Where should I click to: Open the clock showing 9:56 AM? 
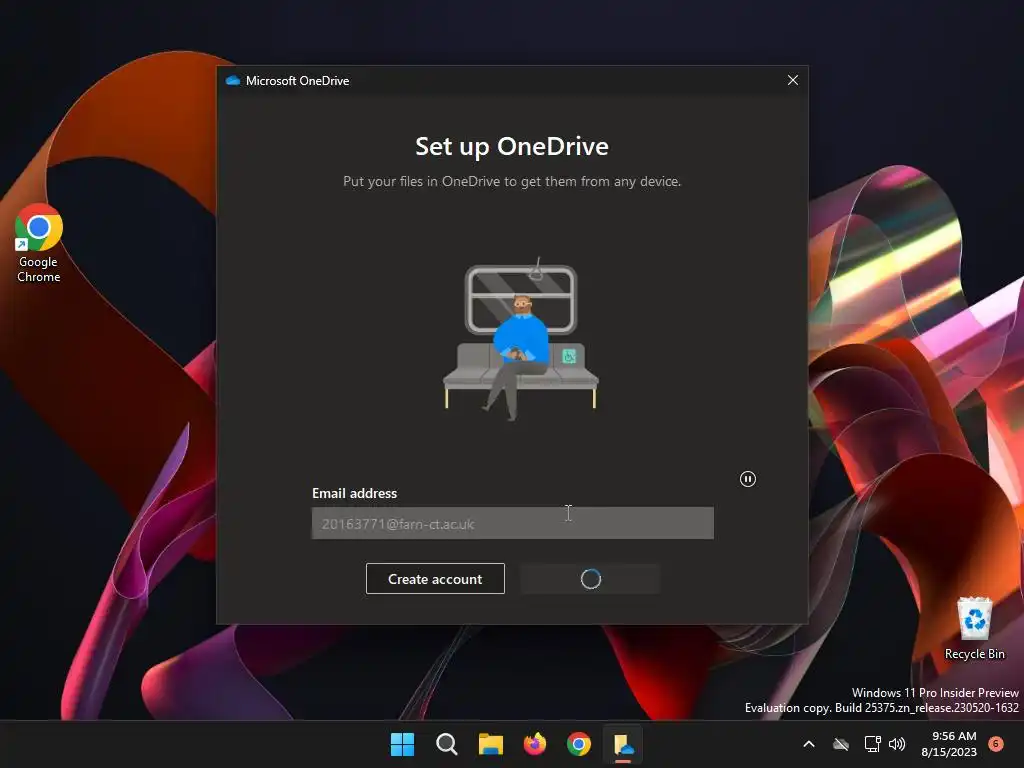pyautogui.click(x=949, y=744)
